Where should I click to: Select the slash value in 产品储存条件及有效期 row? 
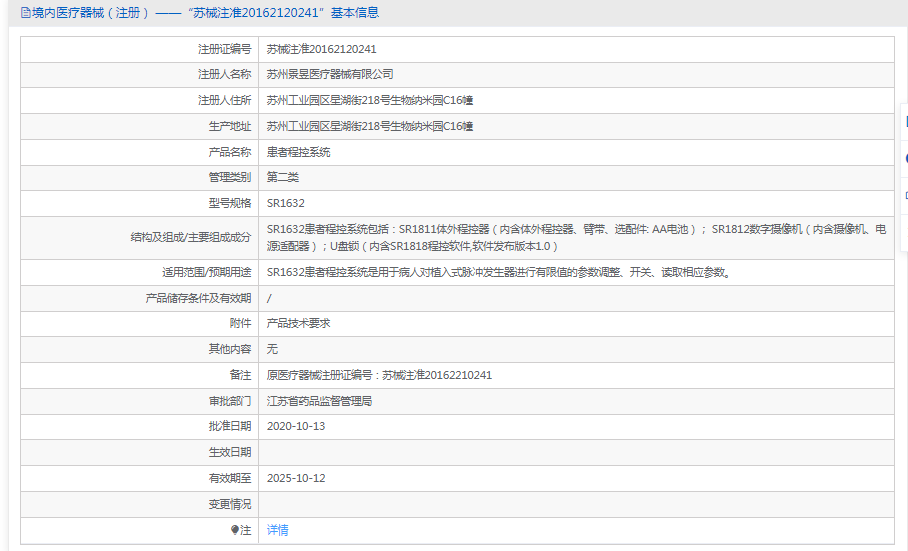coord(269,298)
